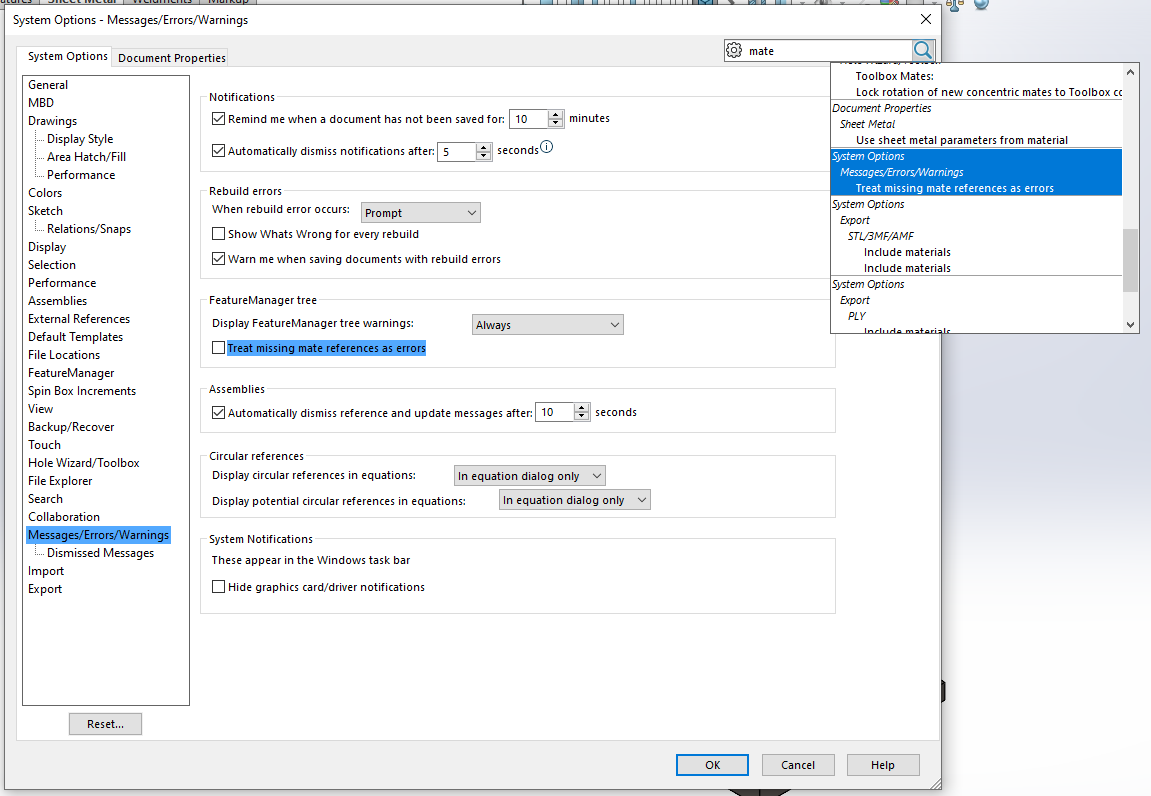Decrease the dismiss notifications seconds with down arrow
Viewport: 1151px width, 796px height.
484,157
